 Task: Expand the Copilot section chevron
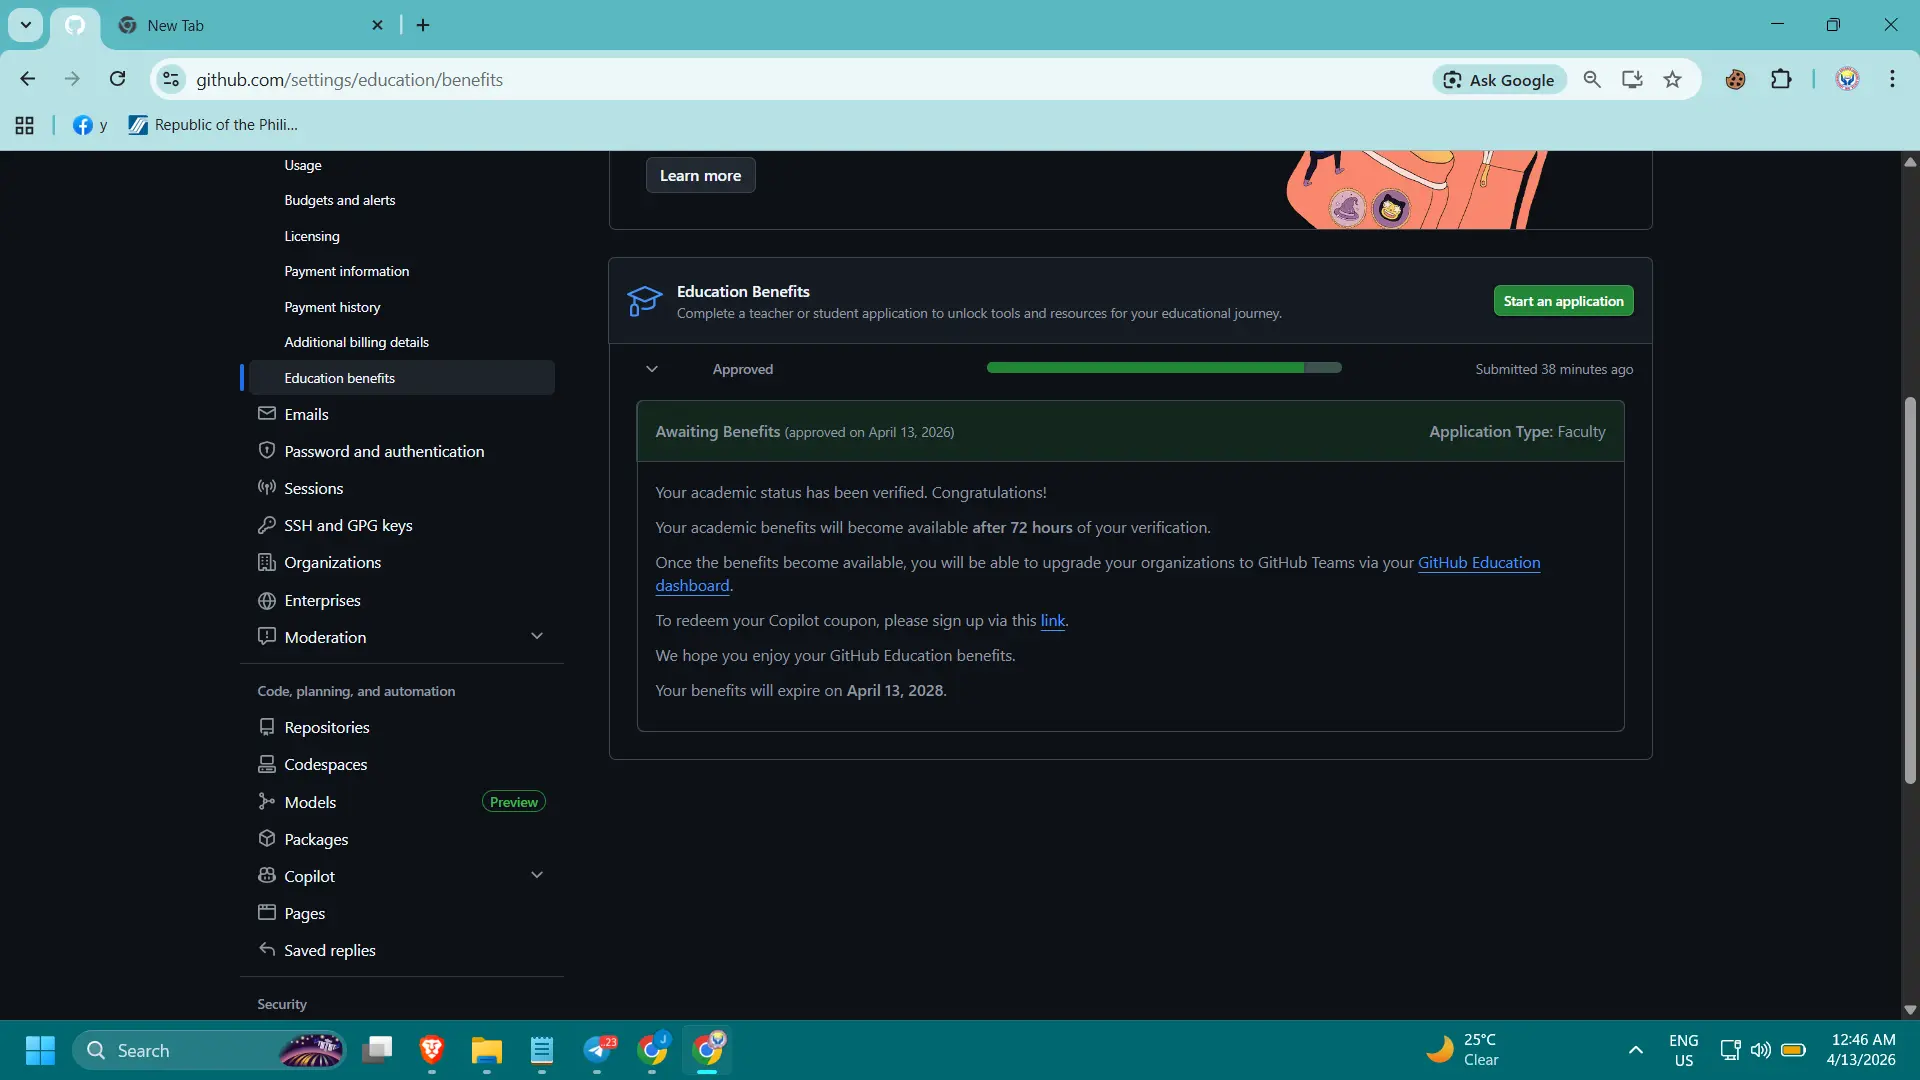coord(537,875)
